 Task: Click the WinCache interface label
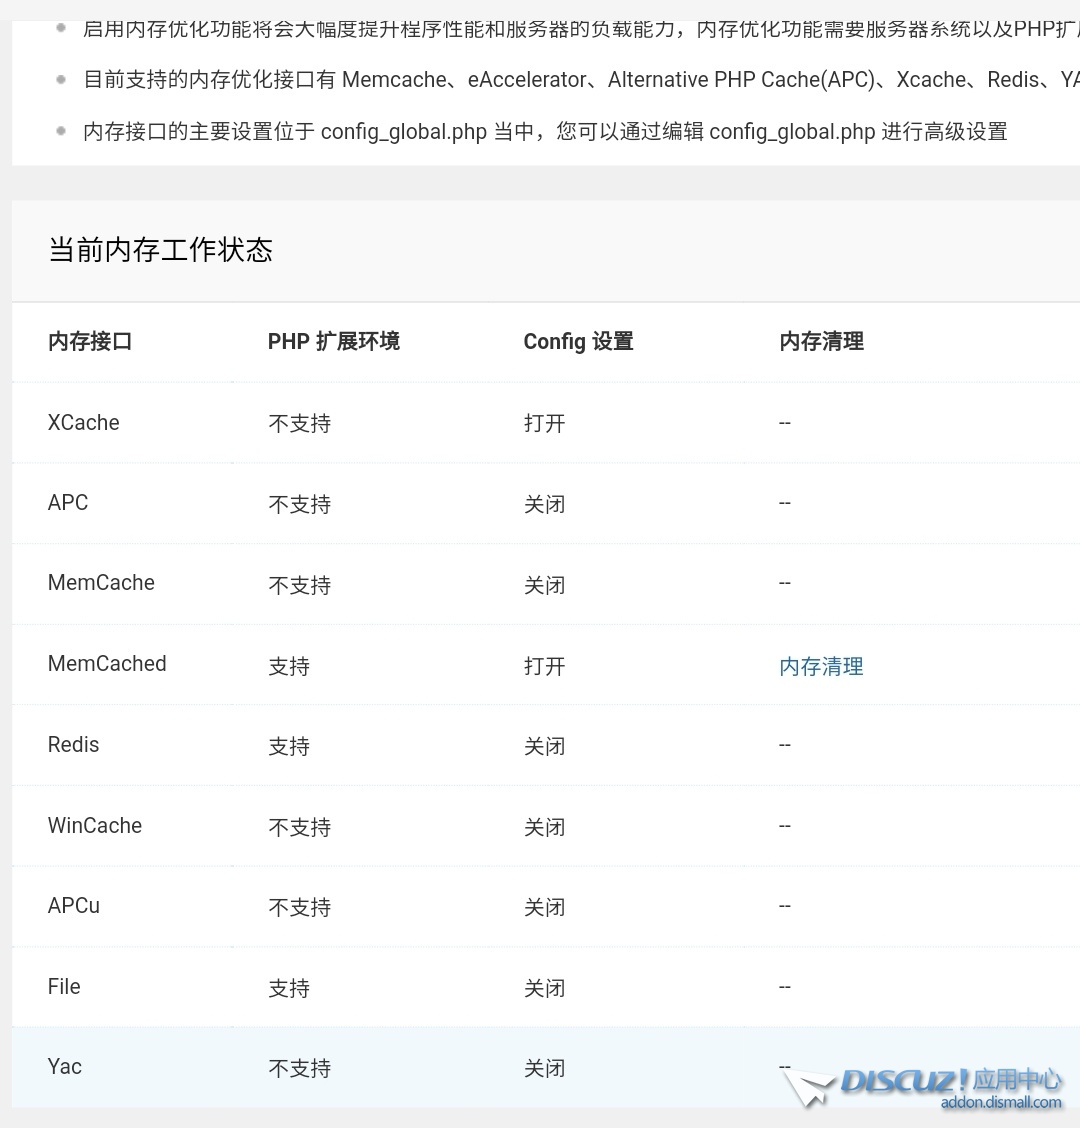tap(95, 826)
